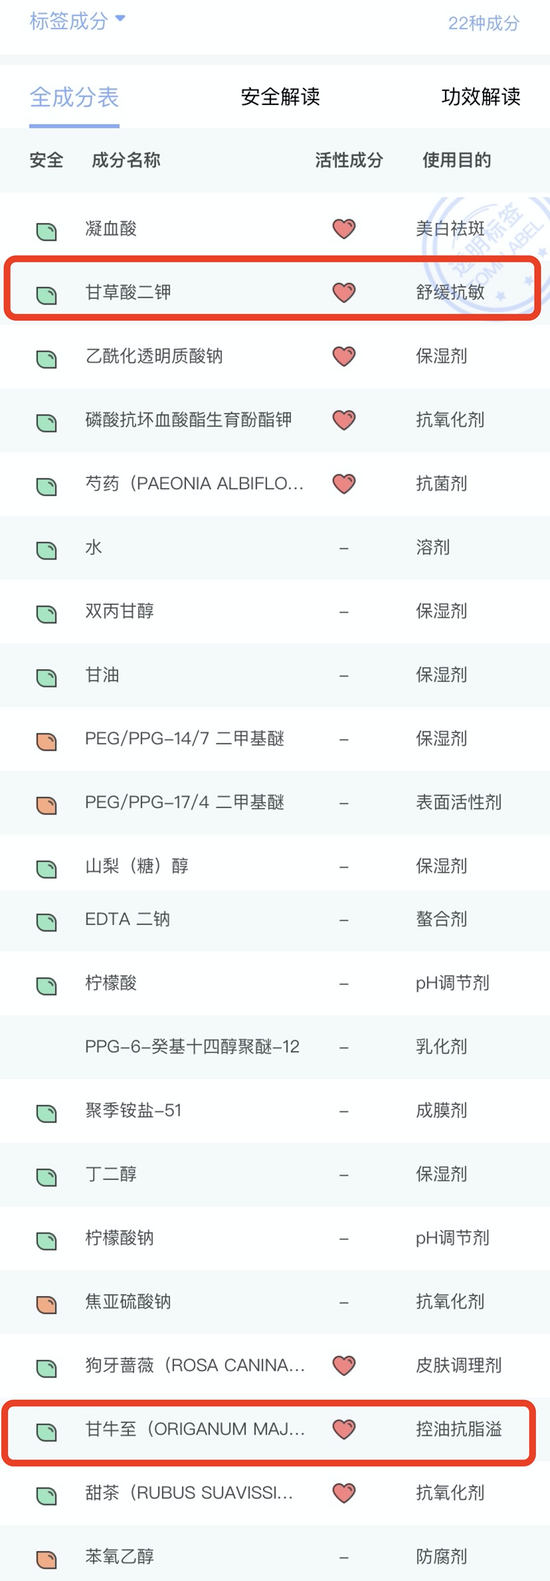The height and width of the screenshot is (1581, 550).
Task: Click green leaf icon beside 水
Action: (46, 550)
